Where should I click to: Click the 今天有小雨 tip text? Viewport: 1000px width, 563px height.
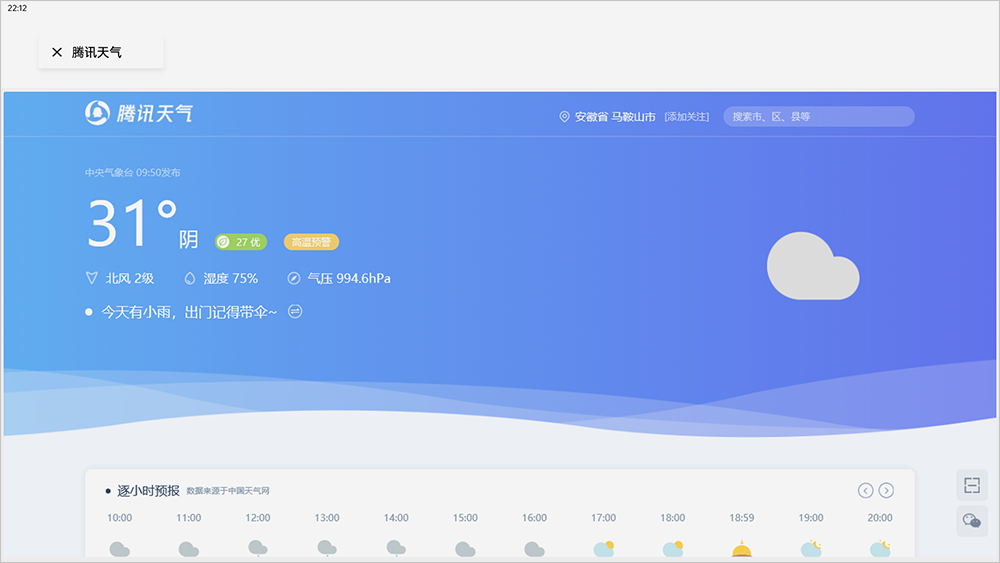click(189, 312)
